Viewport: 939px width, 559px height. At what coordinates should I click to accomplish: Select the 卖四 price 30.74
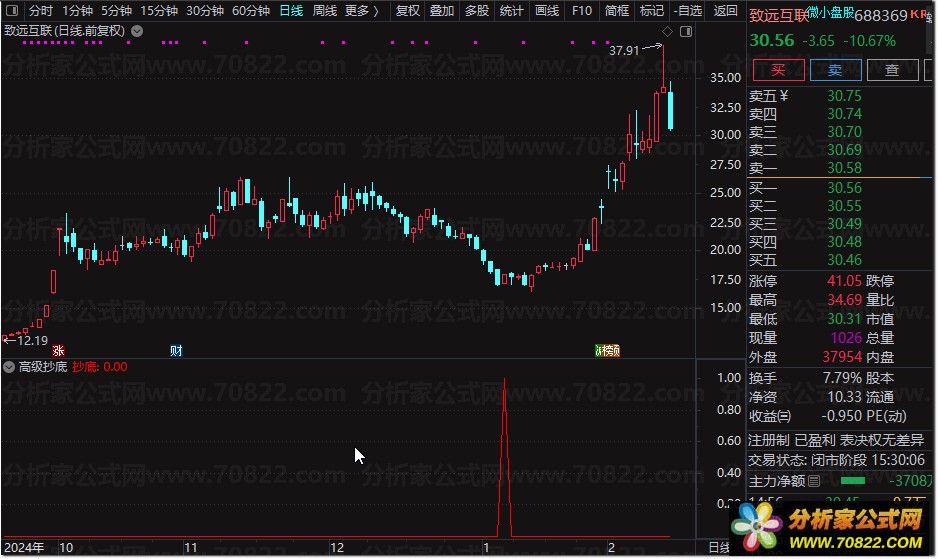(844, 114)
